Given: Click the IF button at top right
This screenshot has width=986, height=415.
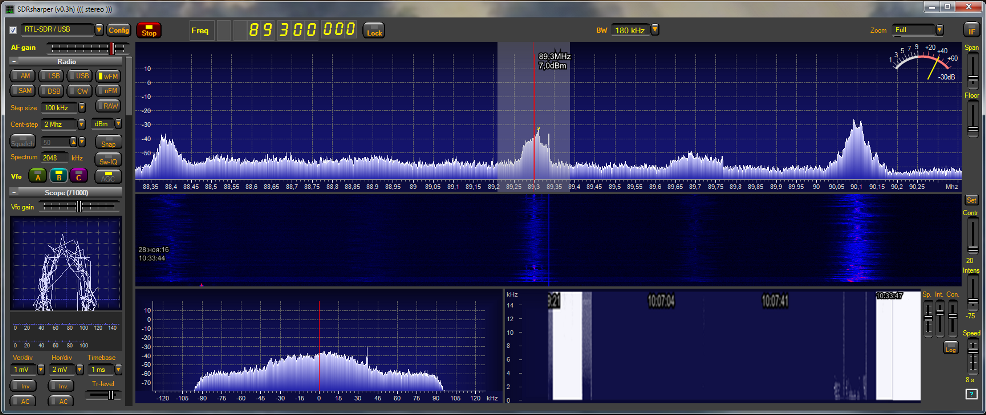Looking at the screenshot, I should tap(972, 31).
